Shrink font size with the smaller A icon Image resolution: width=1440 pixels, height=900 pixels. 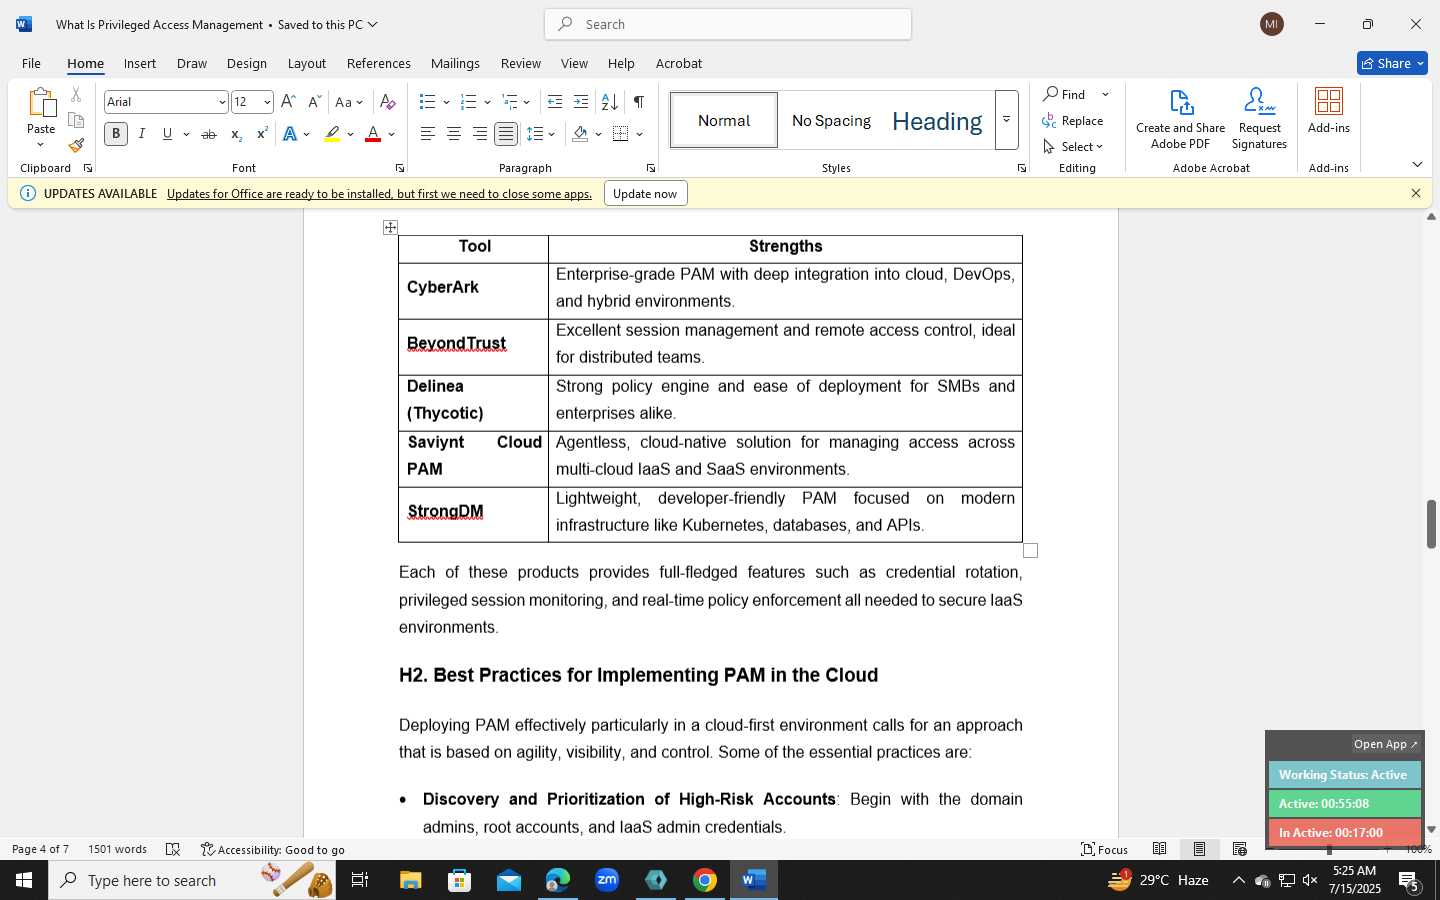coord(314,102)
